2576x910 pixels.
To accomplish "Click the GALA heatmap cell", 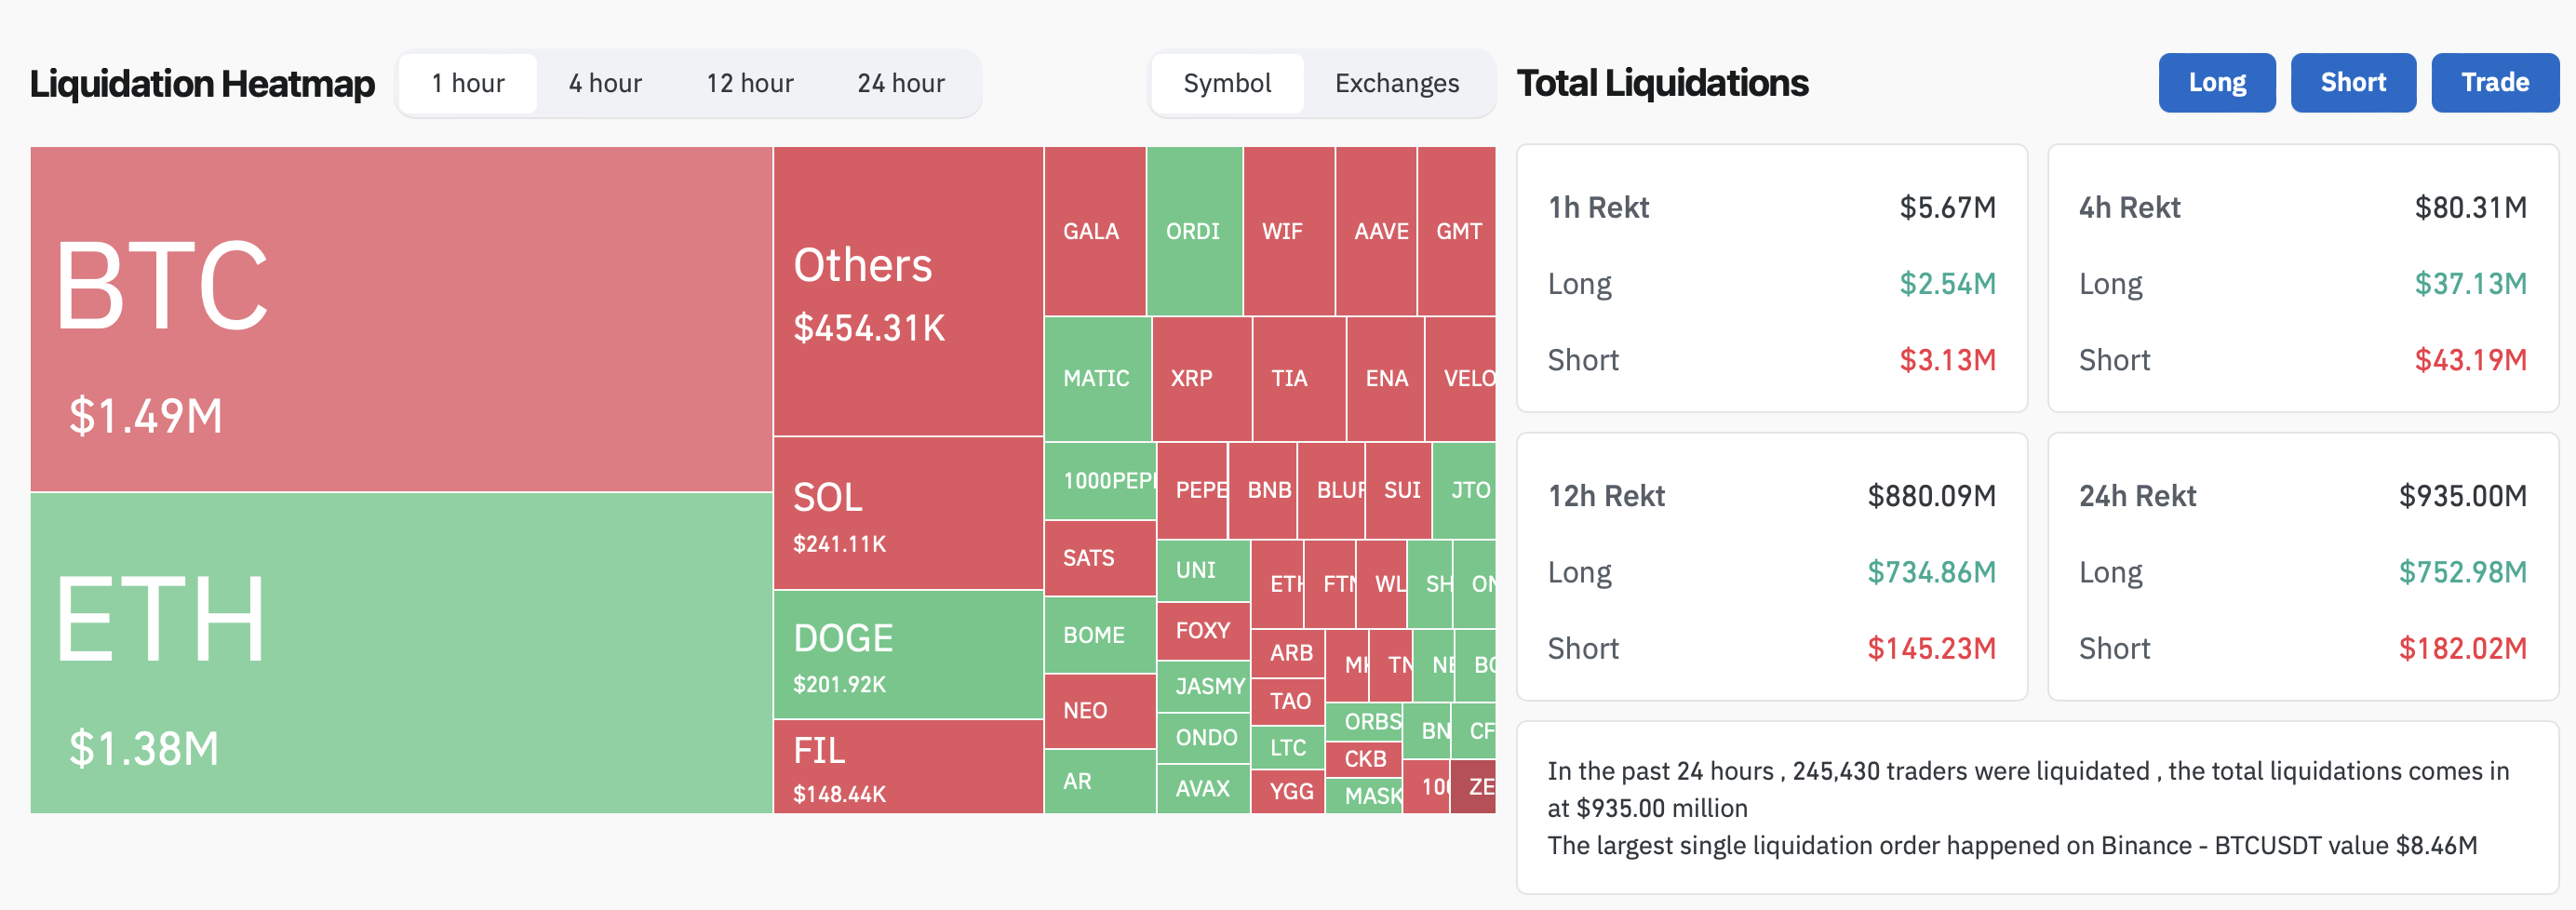I will coord(1094,231).
